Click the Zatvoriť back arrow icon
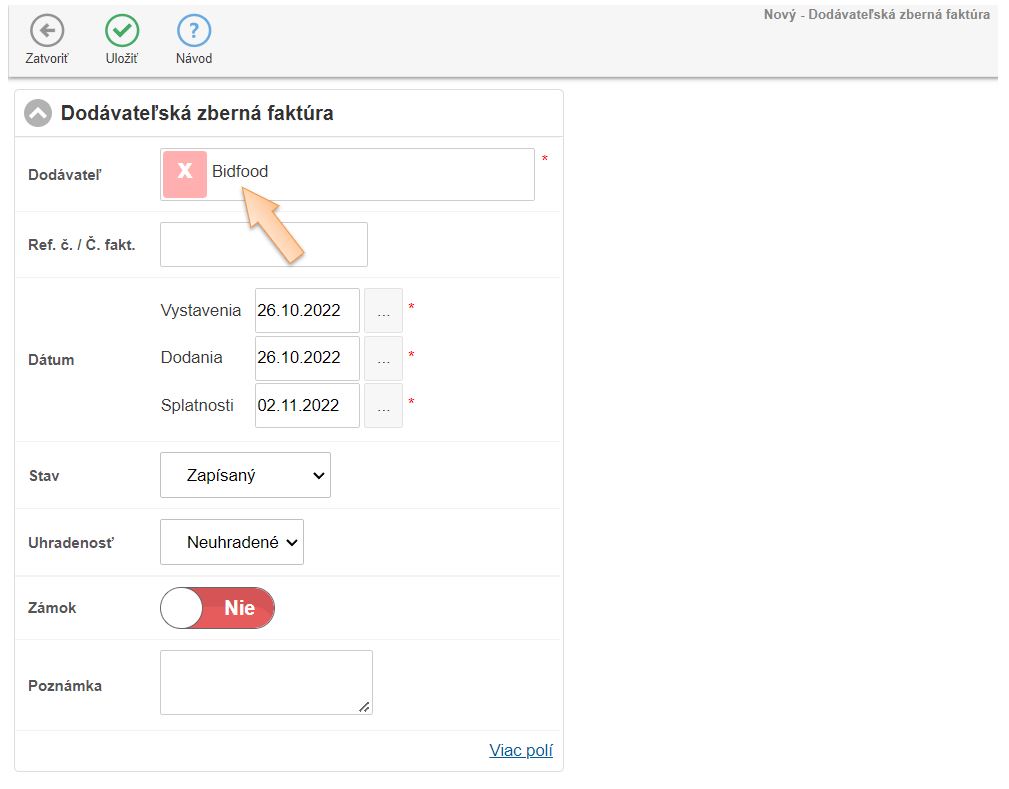Image resolution: width=1009 pixels, height=789 pixels. click(x=46, y=31)
